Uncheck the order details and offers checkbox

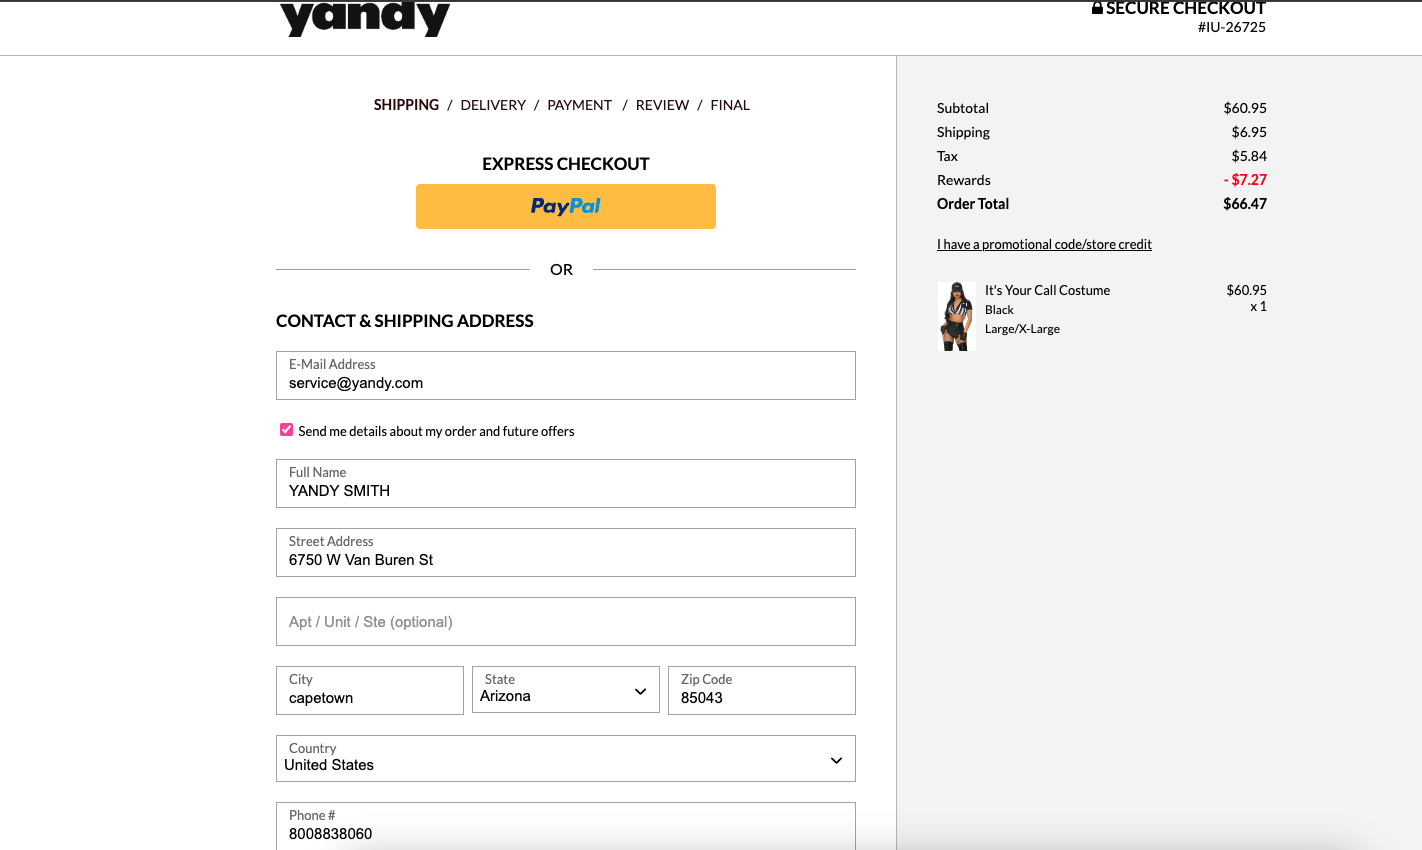[286, 429]
